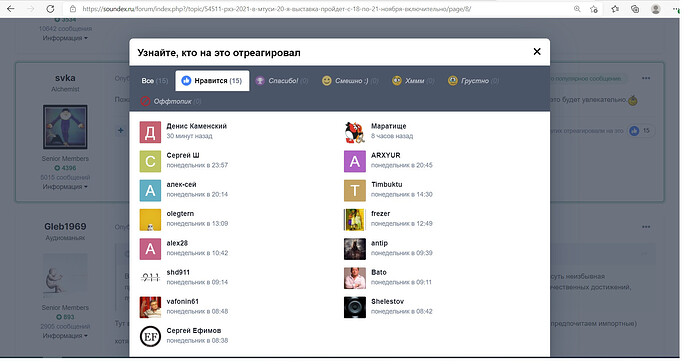Click the laughing smiley Смешно icon
Image resolution: width=690 pixels, height=364 pixels.
[x=327, y=81]
